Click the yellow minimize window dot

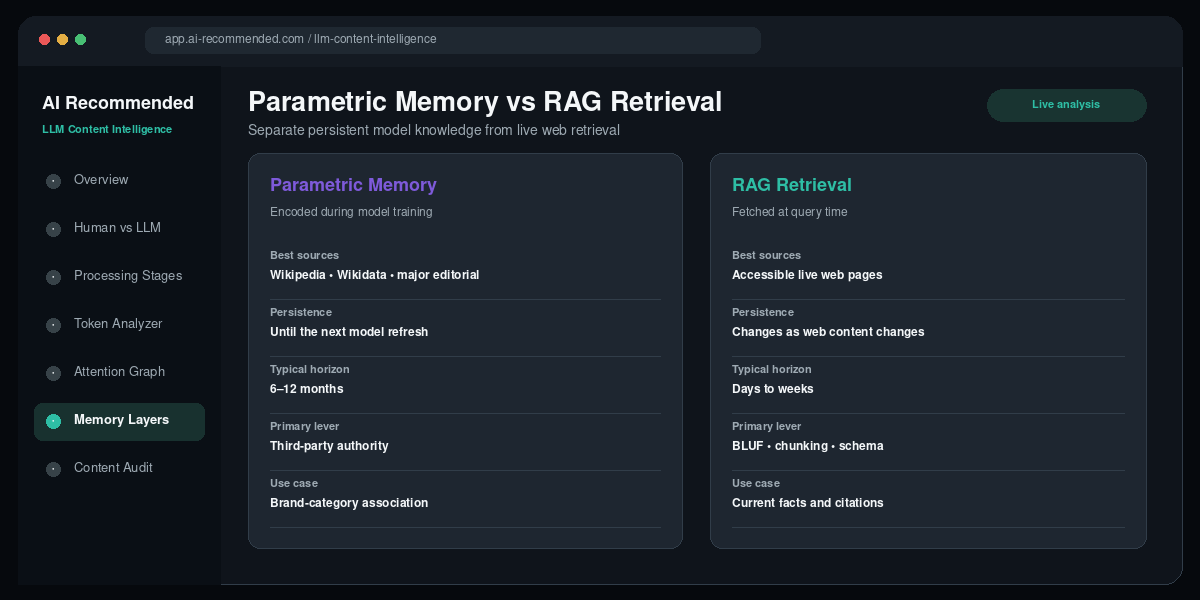[x=62, y=40]
